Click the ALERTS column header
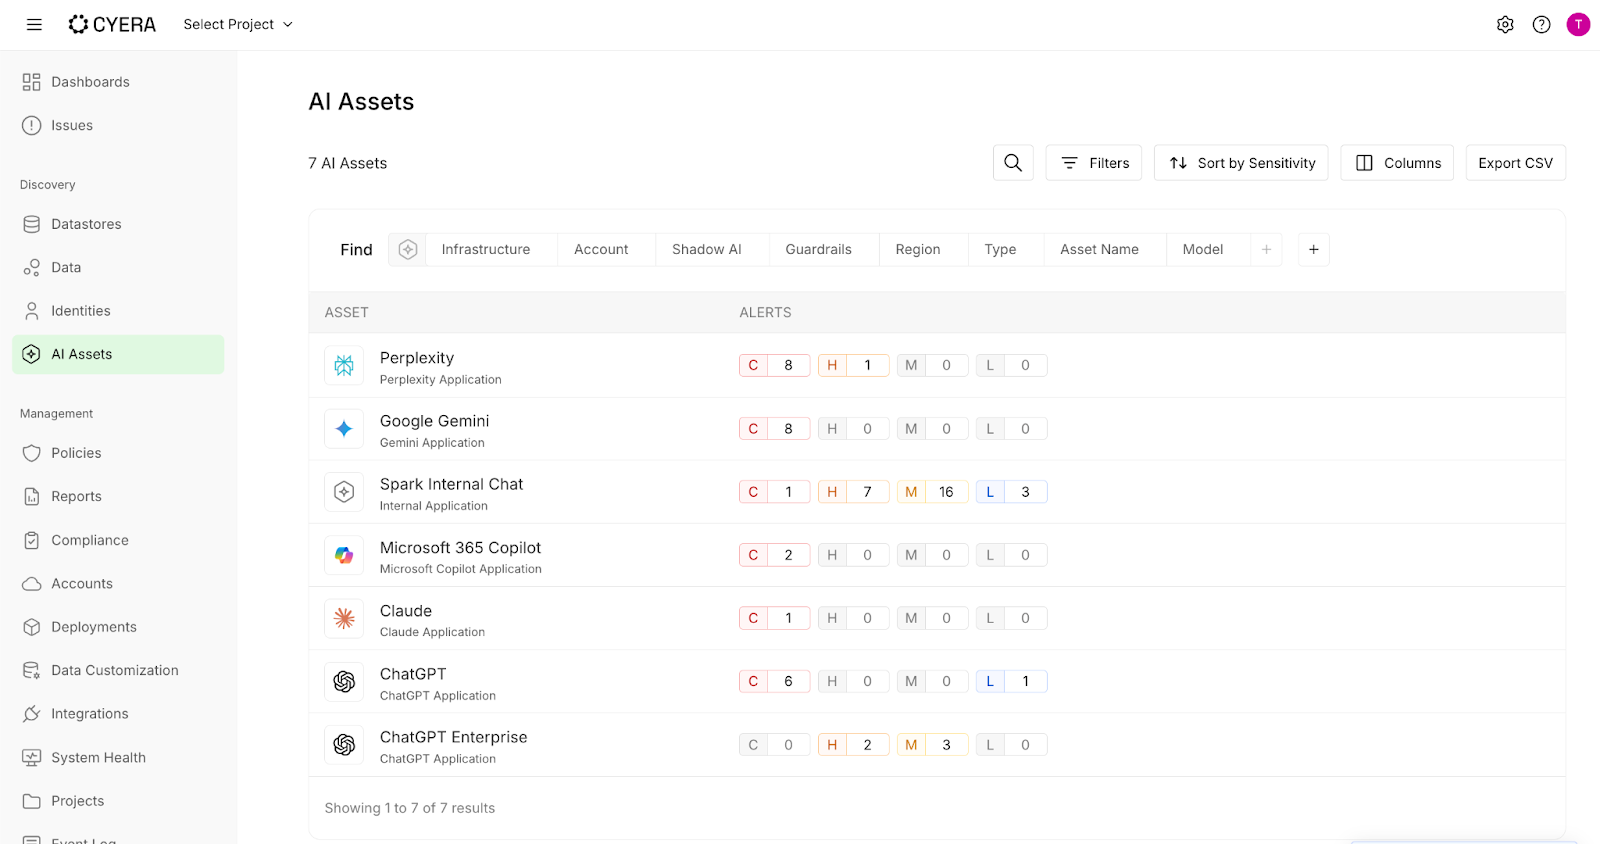Screen dimensions: 1600x844 tap(766, 312)
